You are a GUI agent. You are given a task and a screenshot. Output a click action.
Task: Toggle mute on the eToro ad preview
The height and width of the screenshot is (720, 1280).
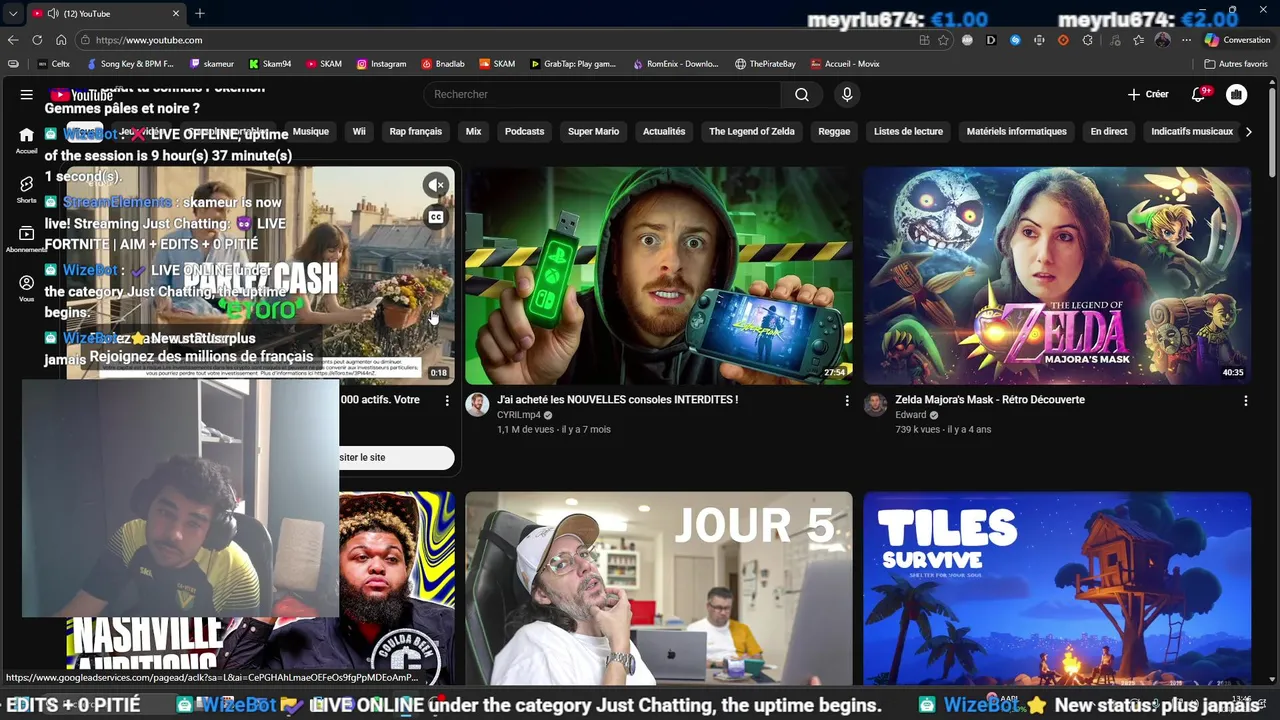tap(435, 185)
